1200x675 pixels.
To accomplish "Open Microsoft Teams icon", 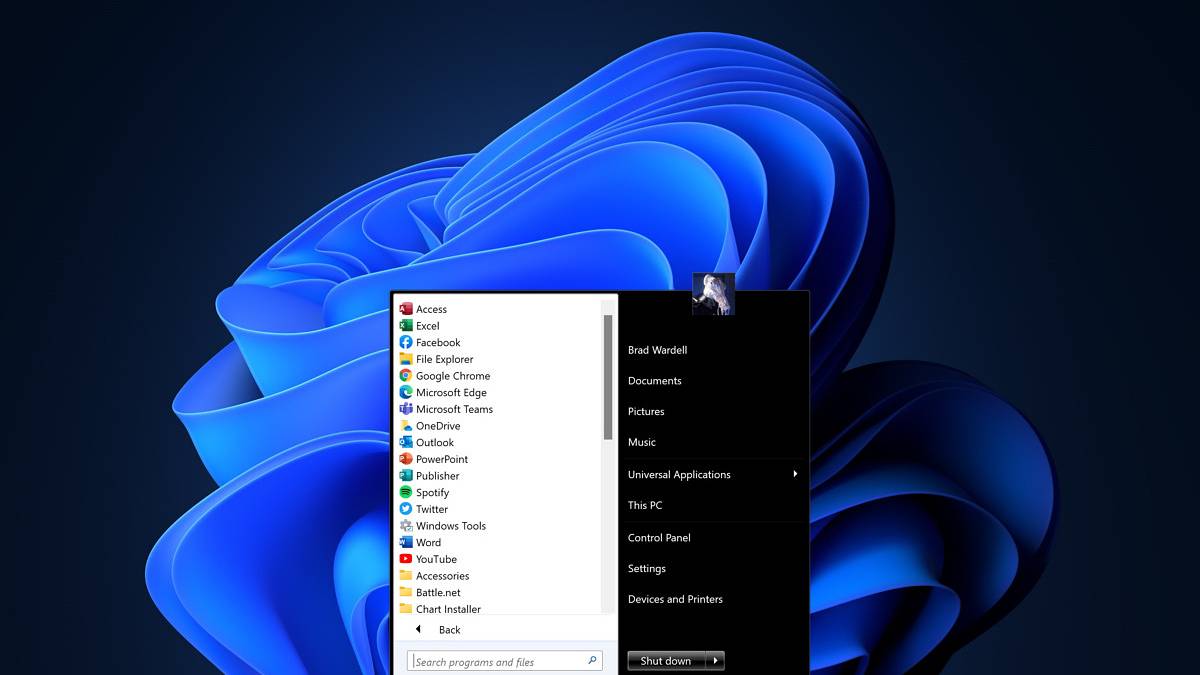I will coord(406,409).
